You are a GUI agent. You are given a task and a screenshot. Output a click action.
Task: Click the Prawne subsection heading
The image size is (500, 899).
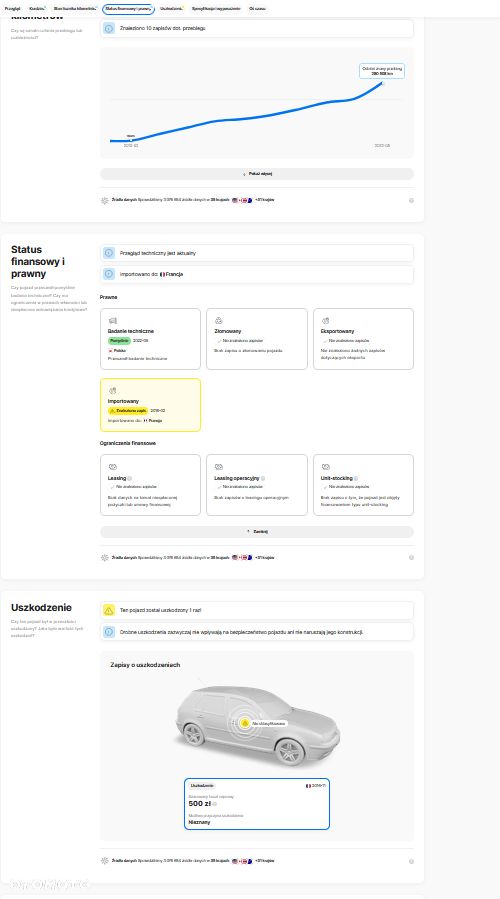pyautogui.click(x=108, y=297)
